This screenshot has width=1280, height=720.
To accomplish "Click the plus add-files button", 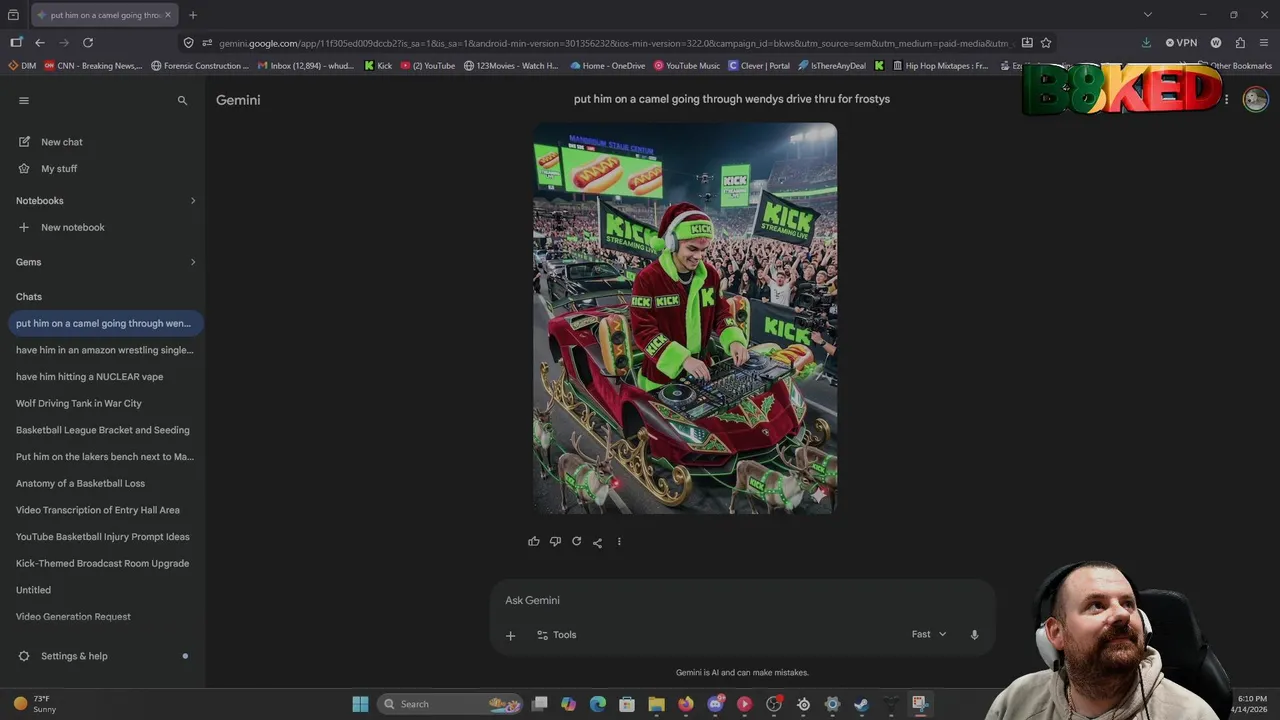I will coord(510,635).
